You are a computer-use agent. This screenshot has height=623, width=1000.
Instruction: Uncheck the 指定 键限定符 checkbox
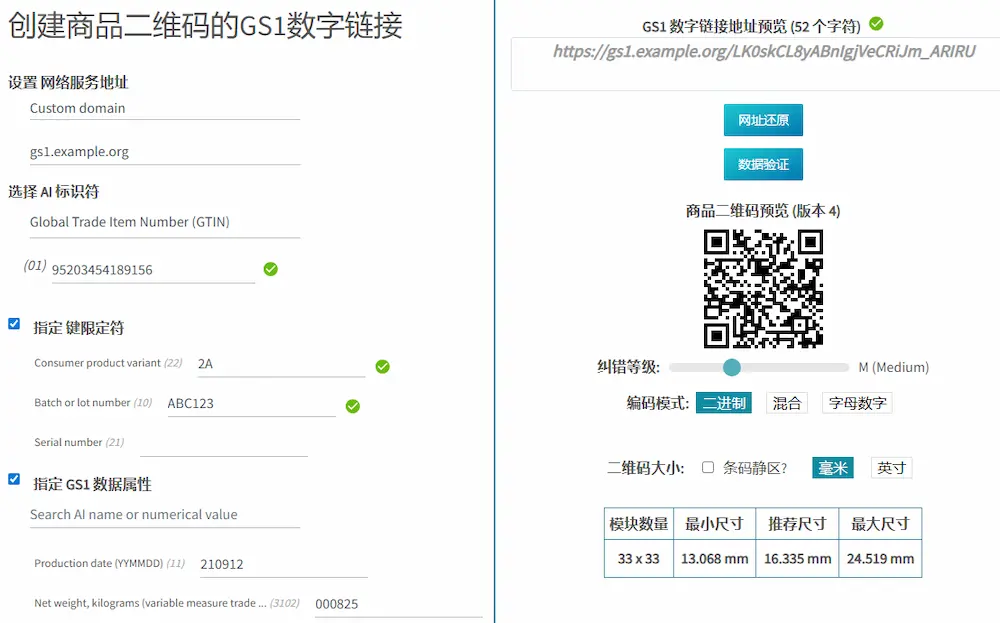click(14, 324)
